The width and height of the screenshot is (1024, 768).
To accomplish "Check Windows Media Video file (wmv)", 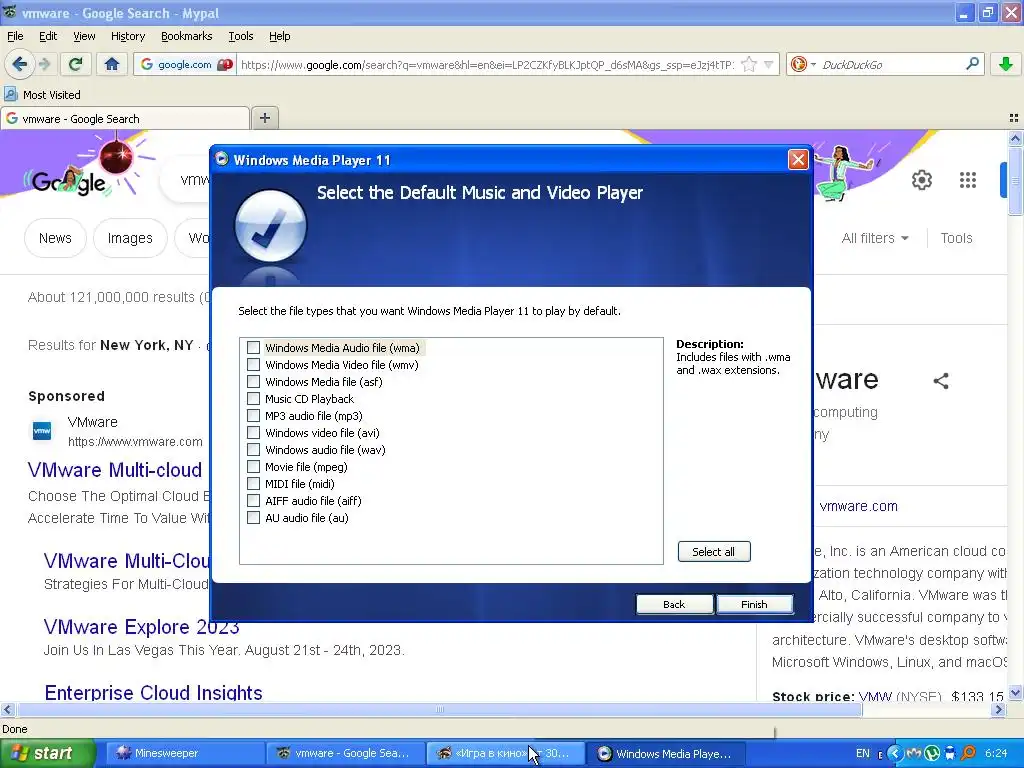I will click(x=253, y=364).
